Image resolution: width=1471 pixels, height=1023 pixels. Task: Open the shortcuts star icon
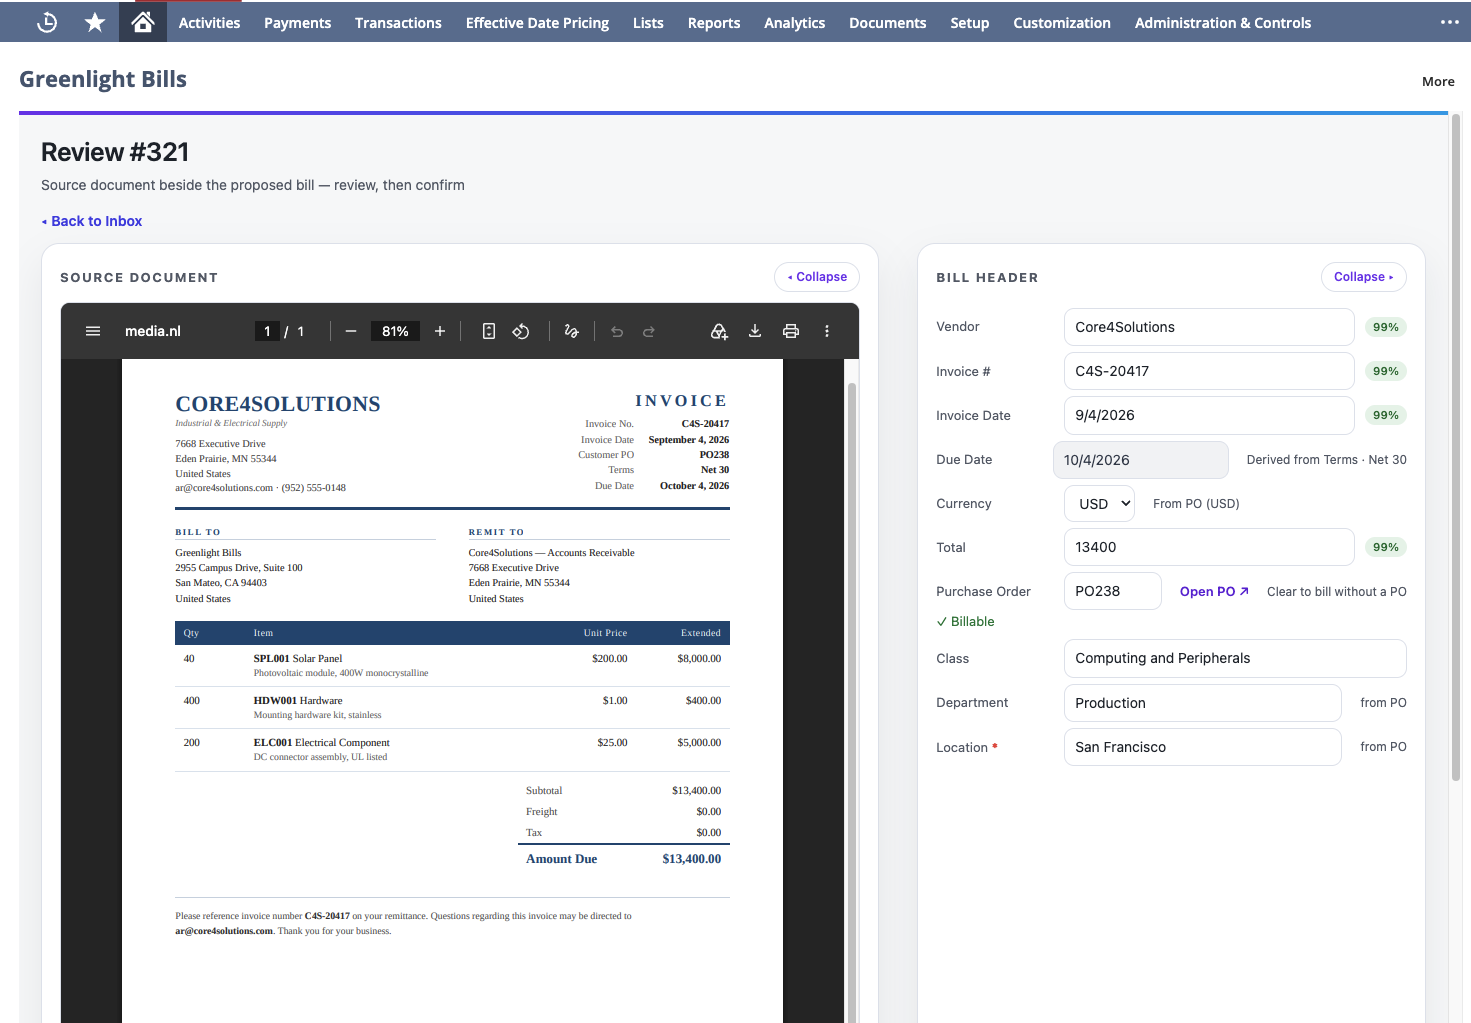95,22
